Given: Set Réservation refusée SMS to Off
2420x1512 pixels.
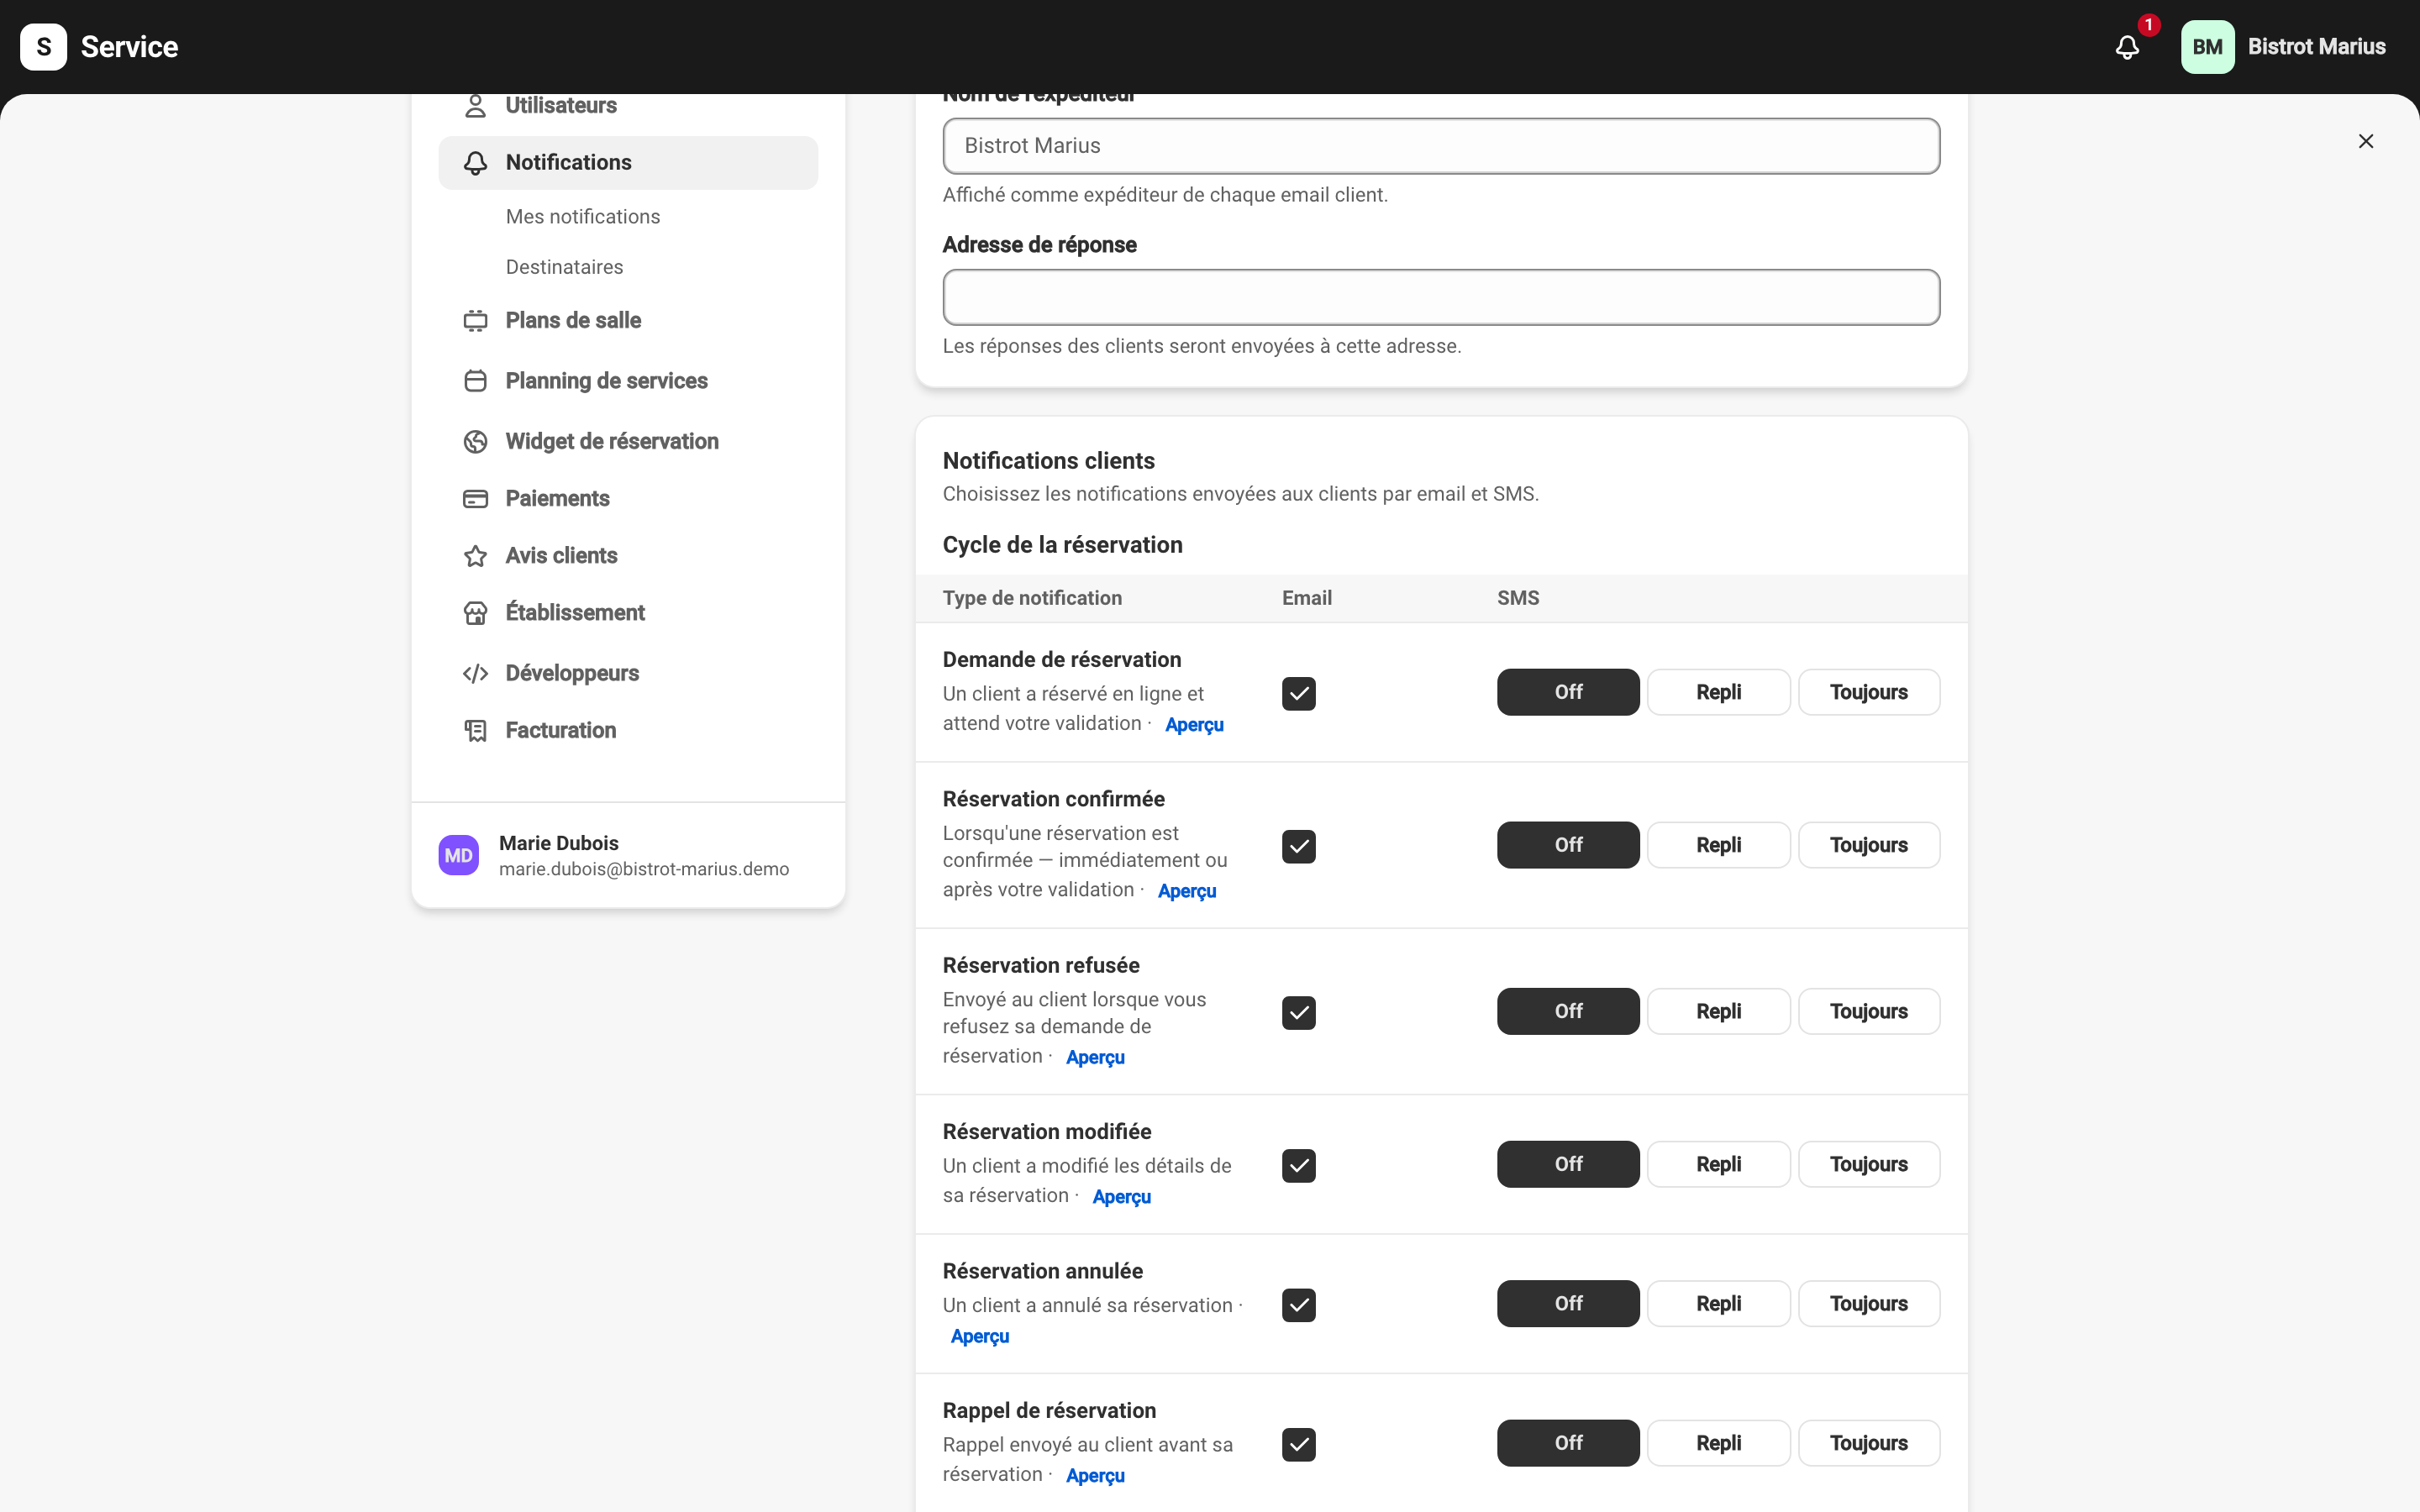Looking at the screenshot, I should pyautogui.click(x=1568, y=1011).
